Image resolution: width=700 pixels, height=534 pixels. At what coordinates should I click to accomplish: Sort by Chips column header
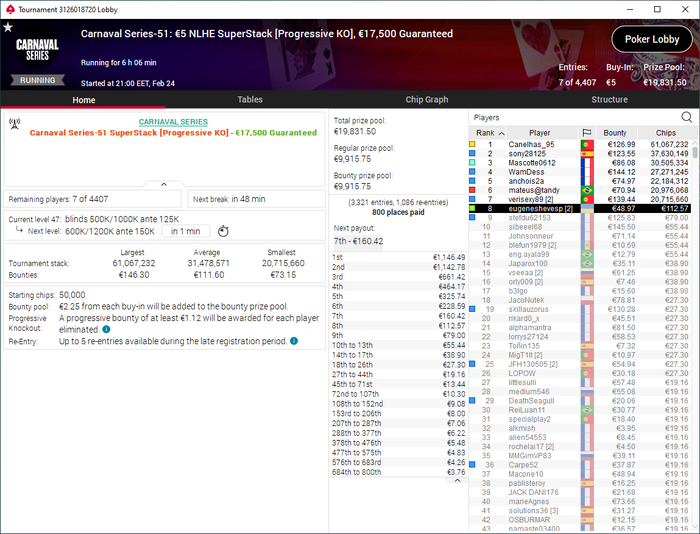point(665,133)
